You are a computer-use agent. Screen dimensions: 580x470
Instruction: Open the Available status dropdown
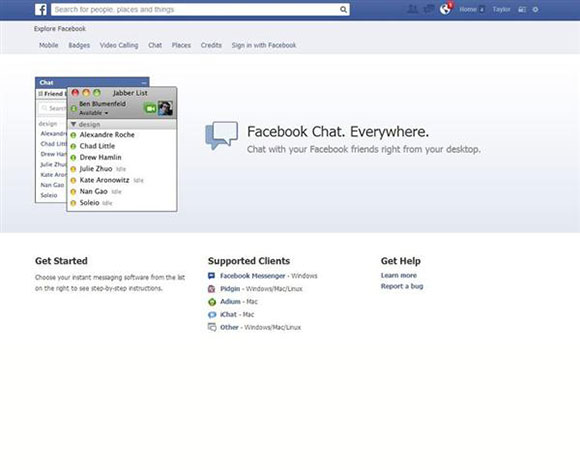[94, 113]
